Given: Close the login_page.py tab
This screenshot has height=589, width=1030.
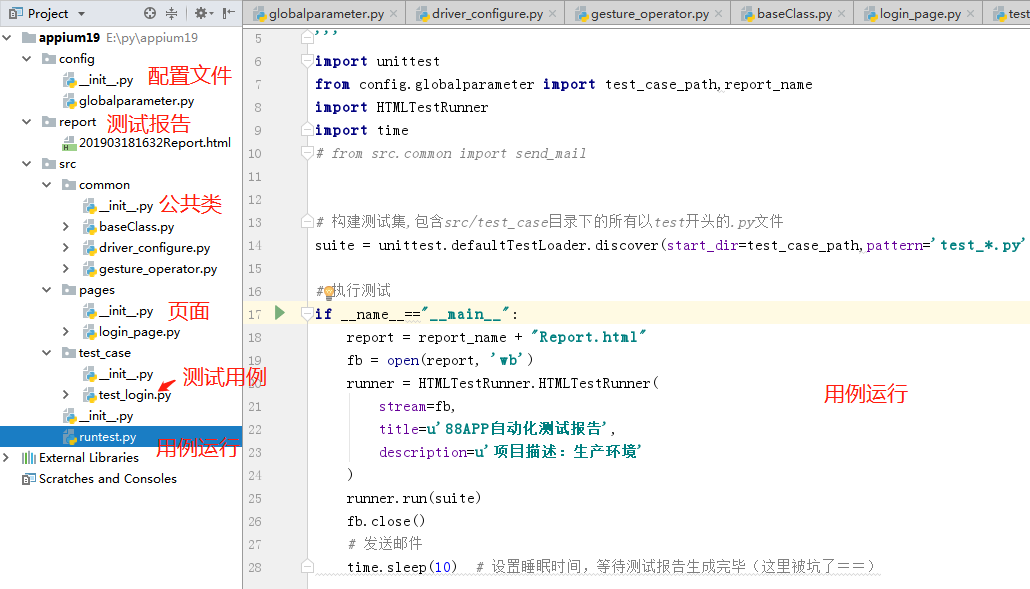Looking at the screenshot, I should (971, 13).
